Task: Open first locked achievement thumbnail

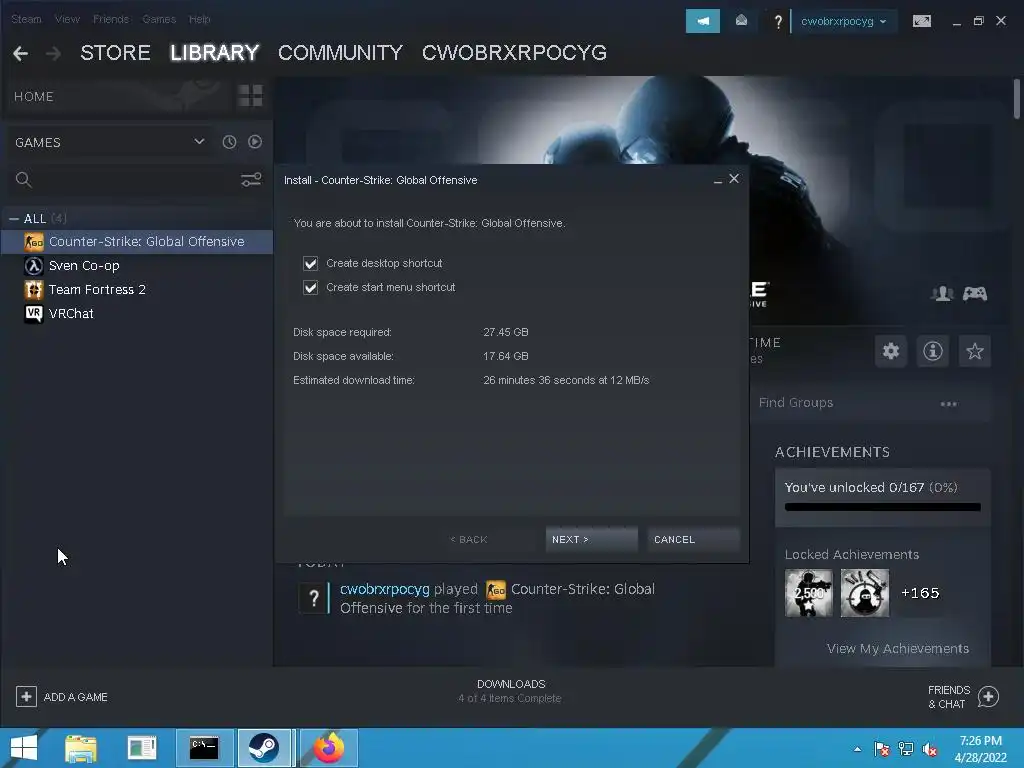Action: tap(808, 593)
